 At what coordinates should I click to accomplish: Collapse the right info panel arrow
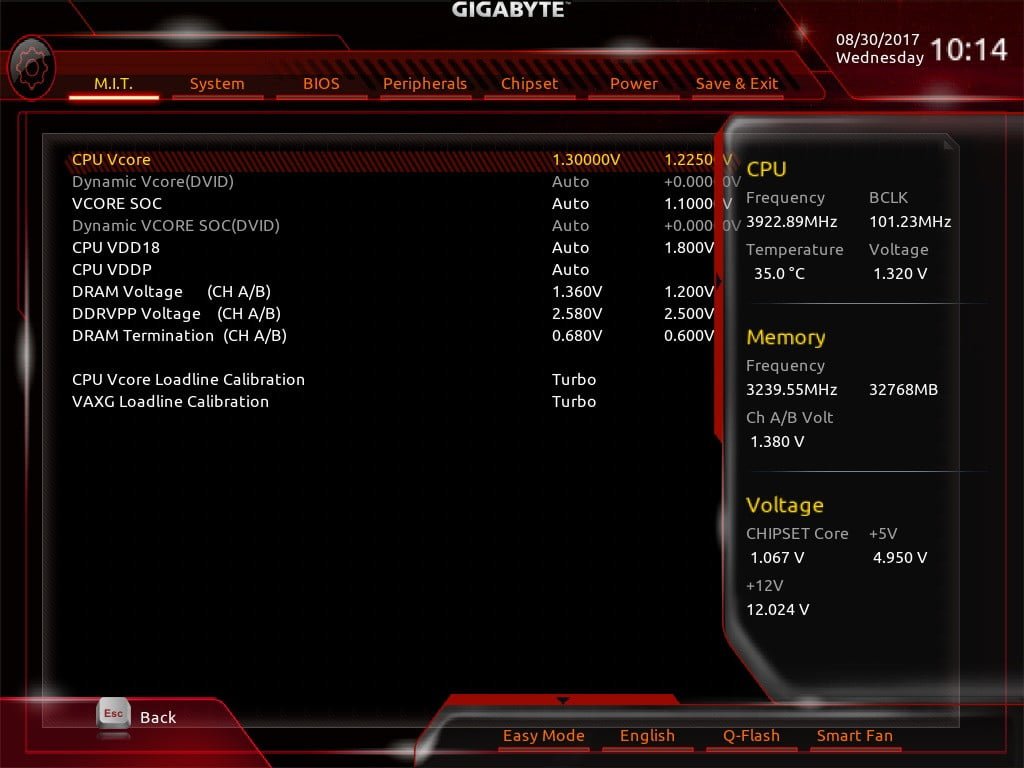coord(718,282)
